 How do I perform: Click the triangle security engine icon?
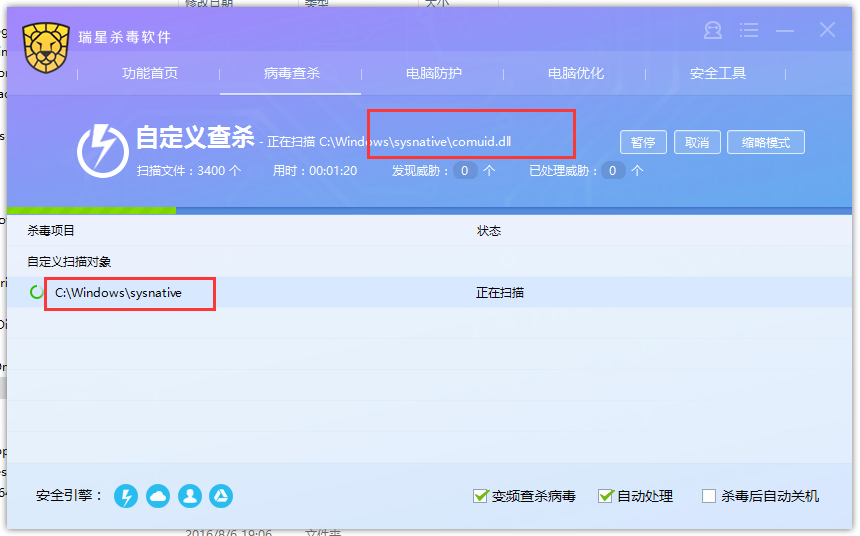pos(221,496)
